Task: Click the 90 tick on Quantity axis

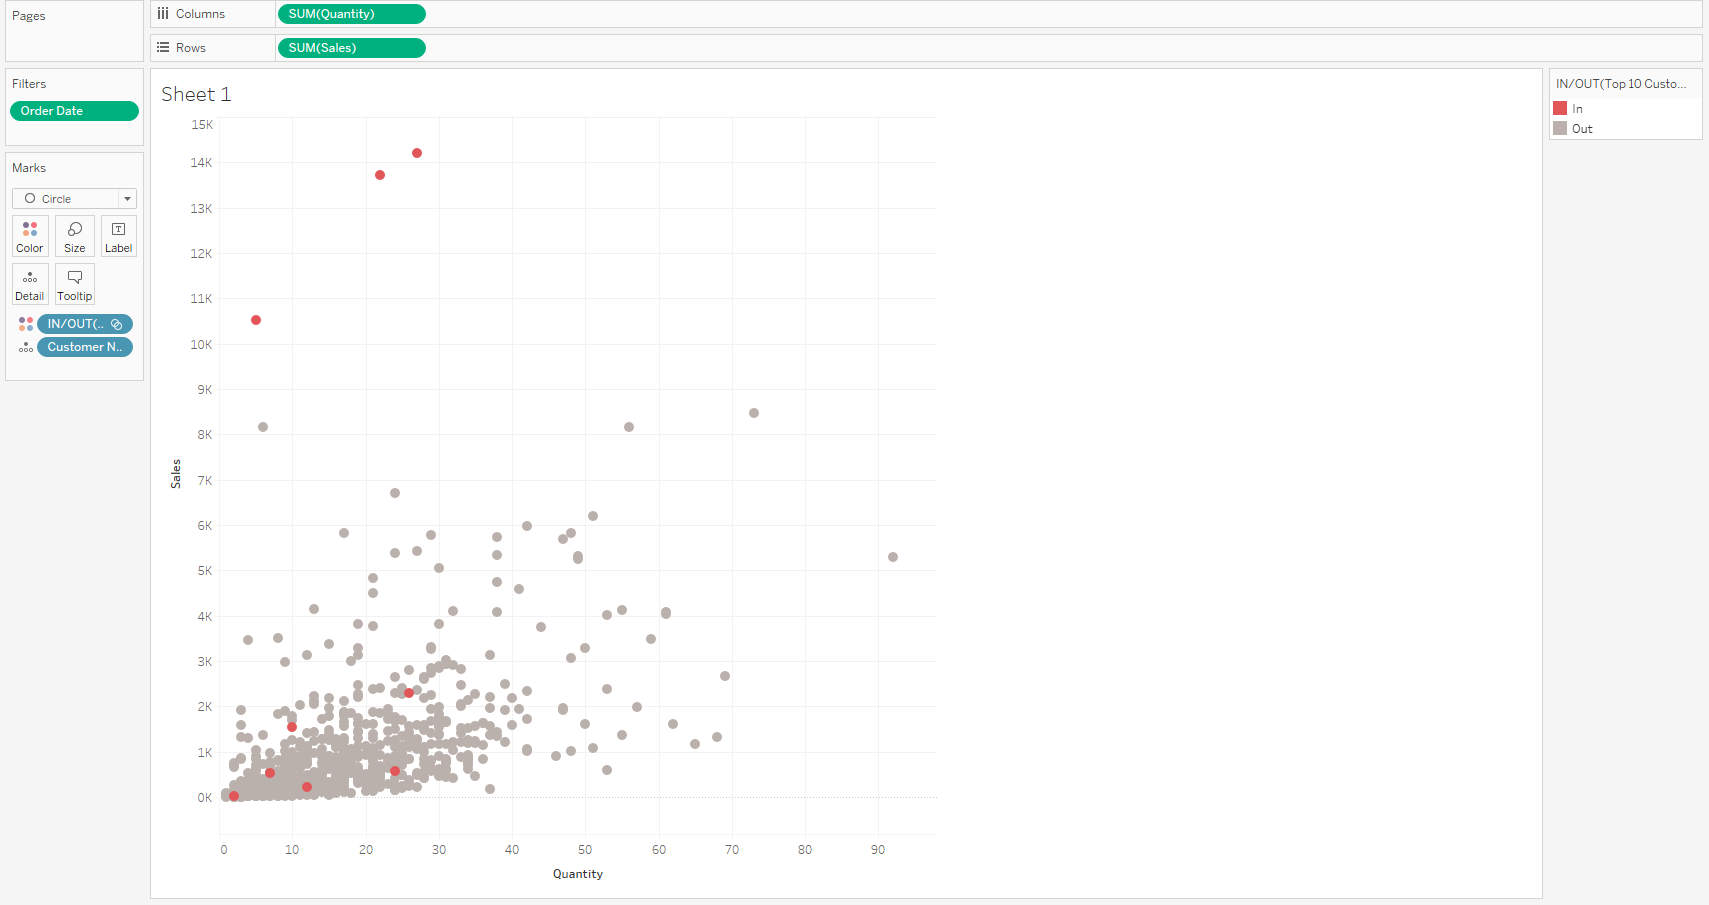Action: tap(878, 850)
